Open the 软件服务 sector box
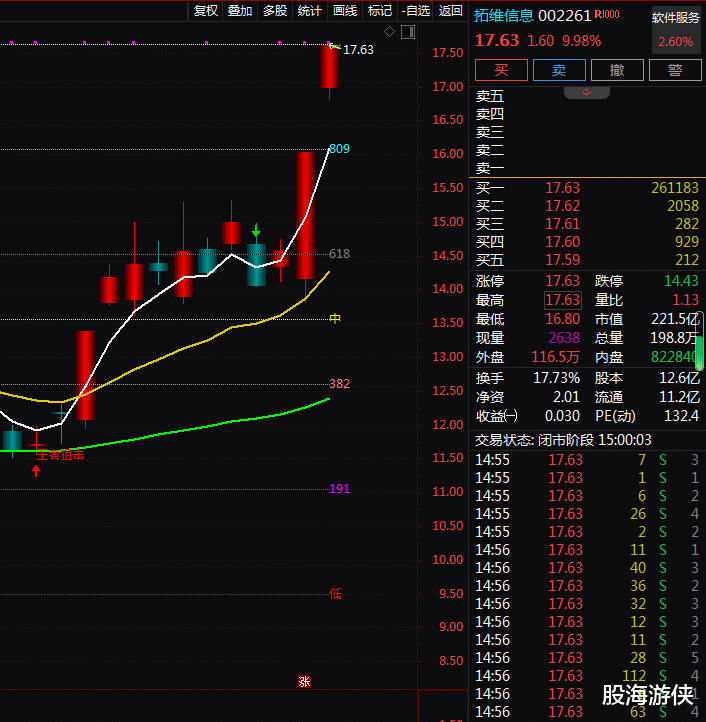Screen dimensions: 706x722 pyautogui.click(x=676, y=30)
